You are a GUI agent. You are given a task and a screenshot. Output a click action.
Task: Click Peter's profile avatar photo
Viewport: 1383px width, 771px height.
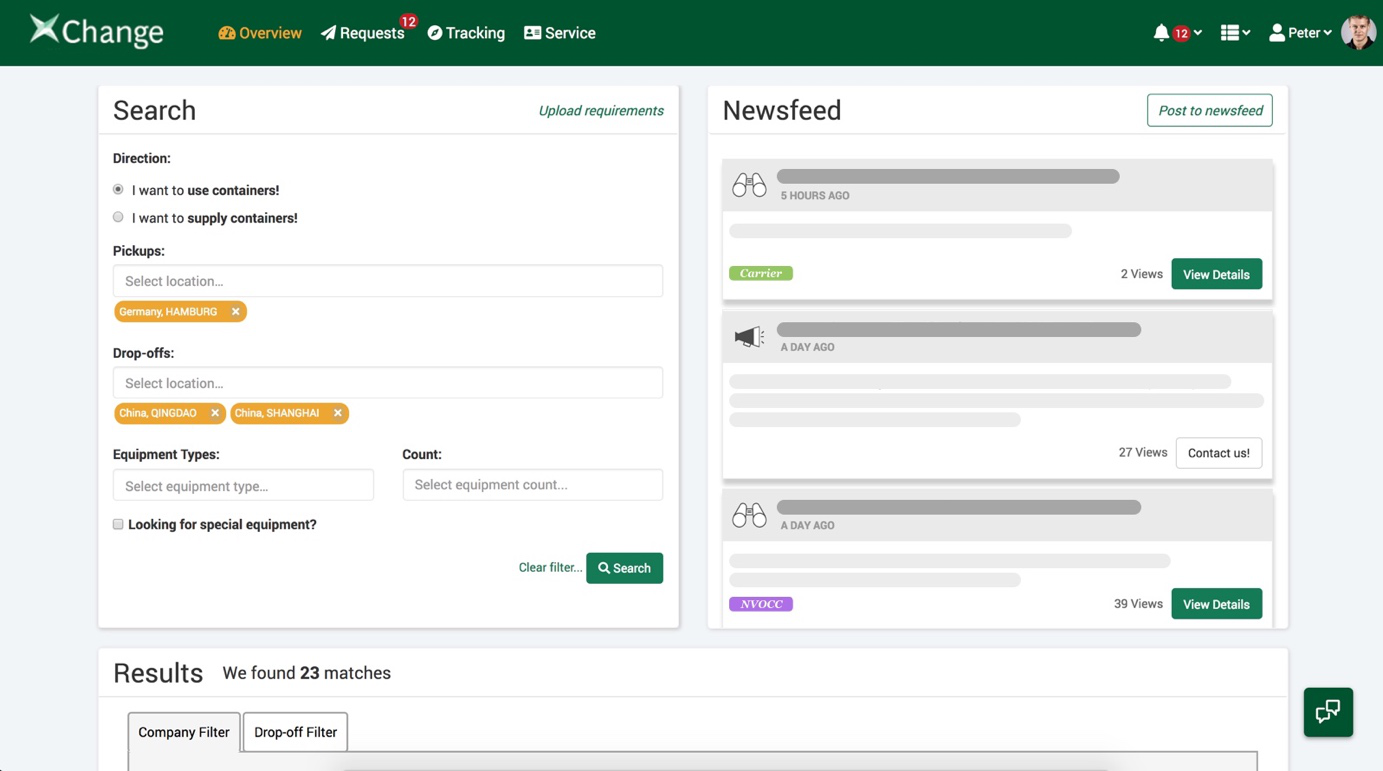pos(1358,33)
